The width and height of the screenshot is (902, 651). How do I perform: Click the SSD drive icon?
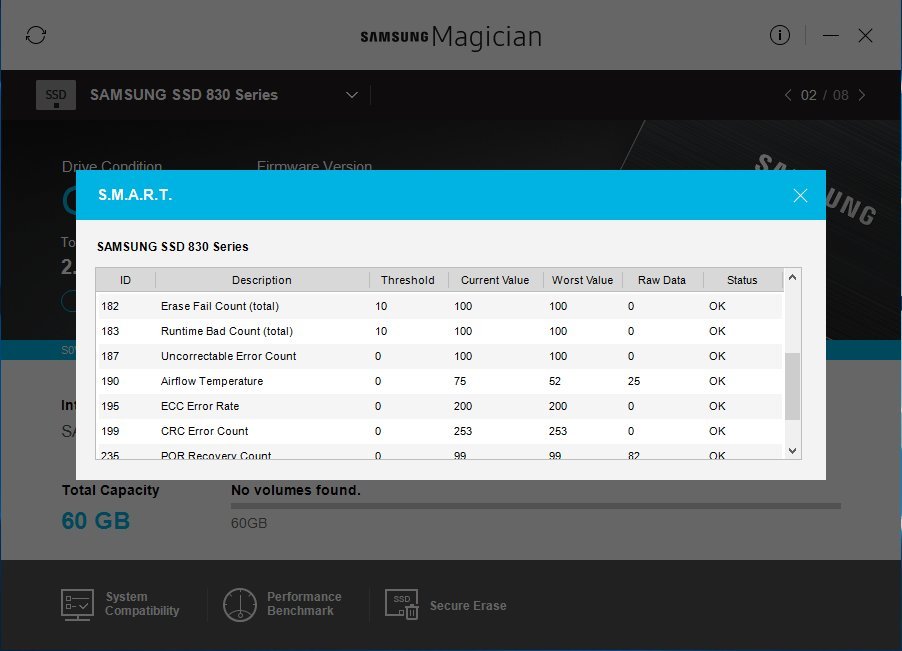click(56, 95)
